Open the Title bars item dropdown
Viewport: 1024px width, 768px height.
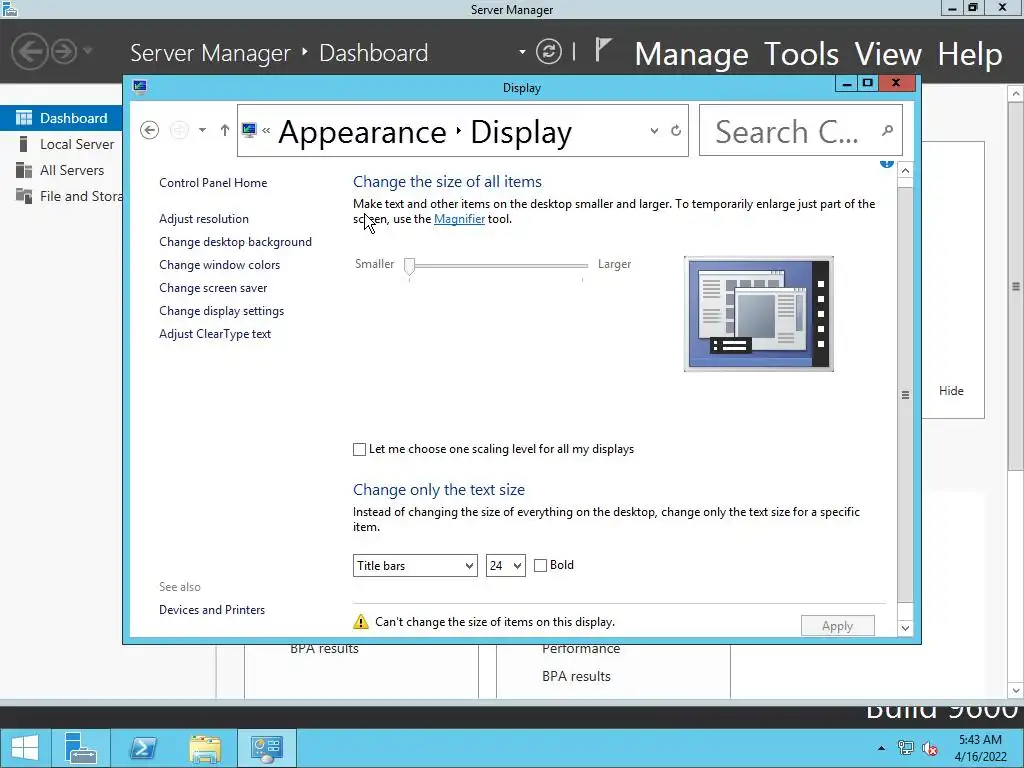point(415,566)
